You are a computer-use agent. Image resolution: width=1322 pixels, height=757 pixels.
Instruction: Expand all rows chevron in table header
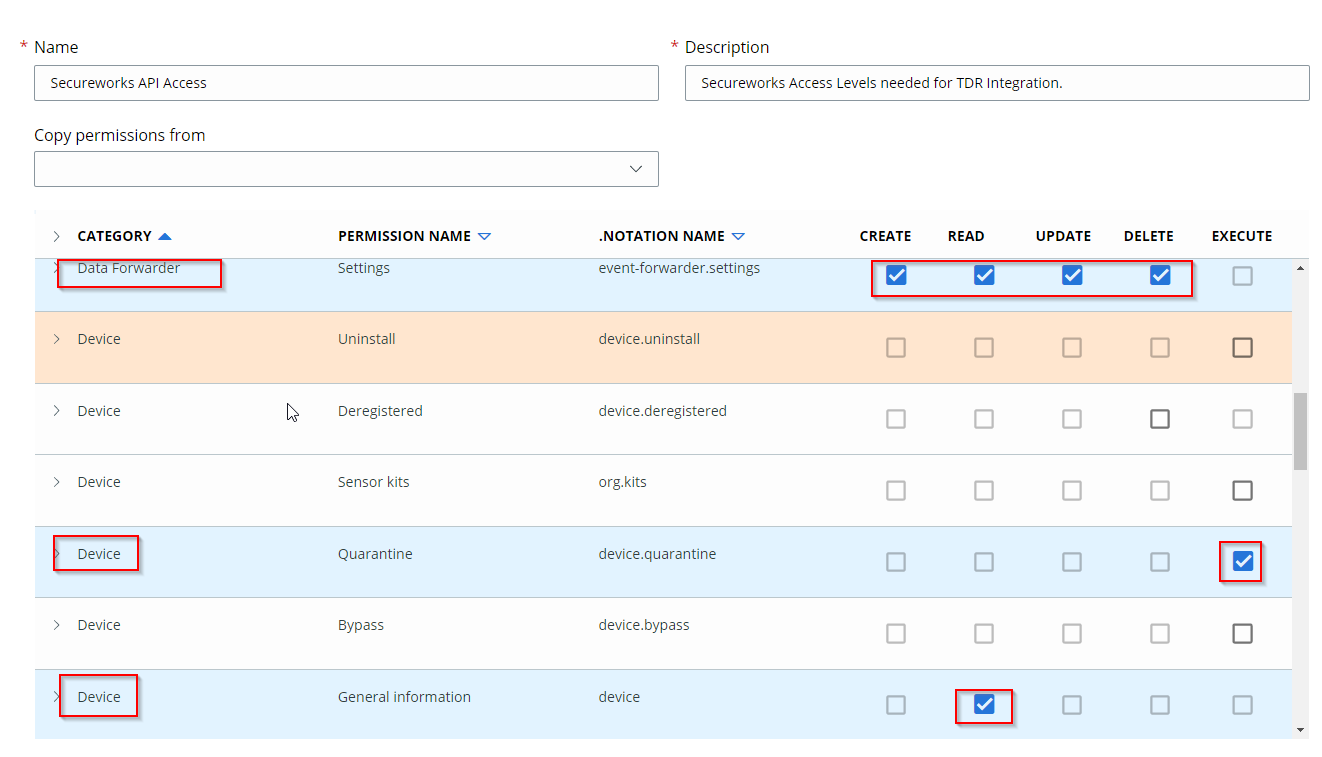(56, 237)
